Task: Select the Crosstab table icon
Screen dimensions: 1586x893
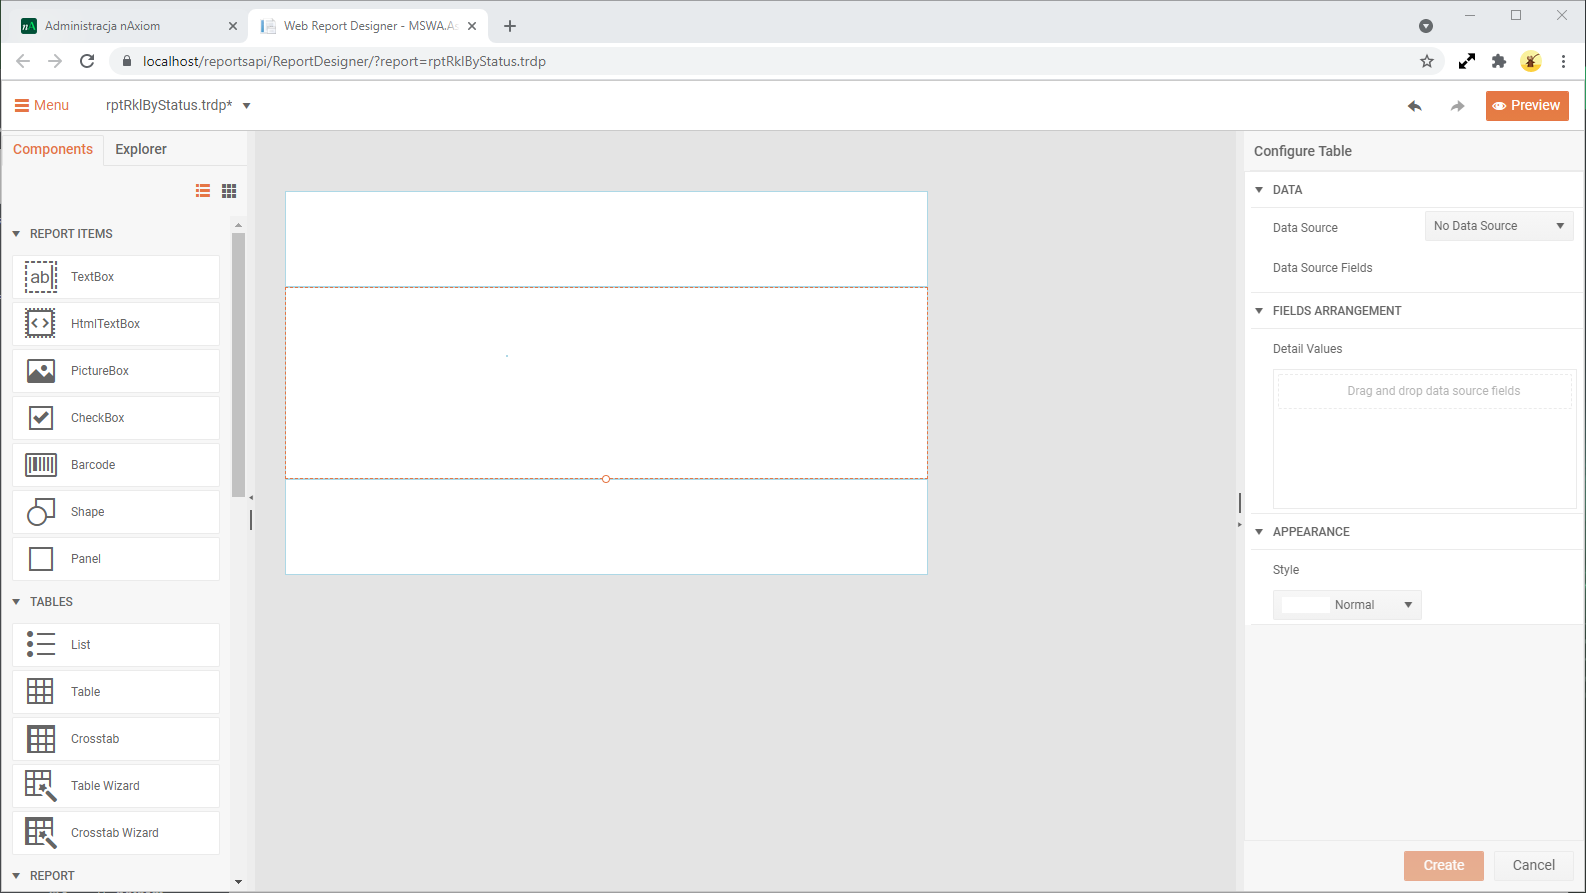Action: point(41,739)
